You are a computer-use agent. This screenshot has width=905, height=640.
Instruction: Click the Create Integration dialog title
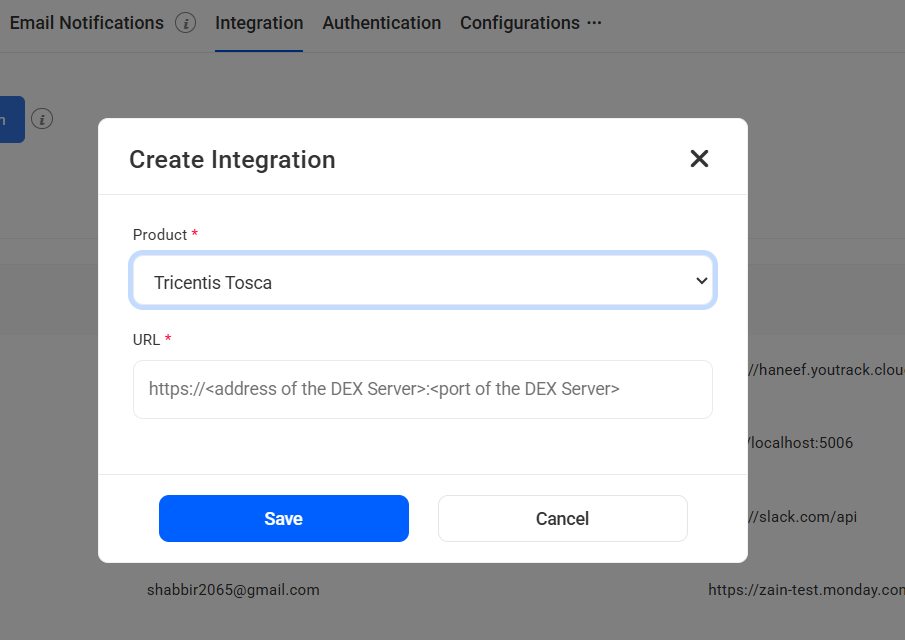(232, 160)
